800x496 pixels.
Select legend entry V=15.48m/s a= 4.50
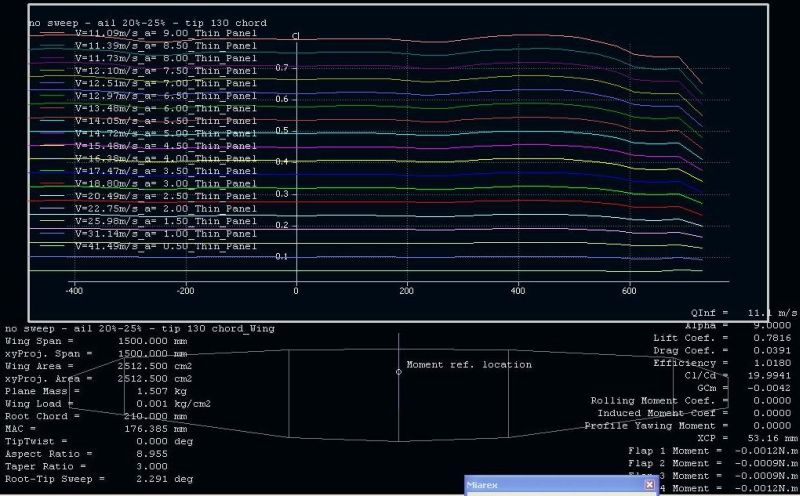[x=149, y=146]
